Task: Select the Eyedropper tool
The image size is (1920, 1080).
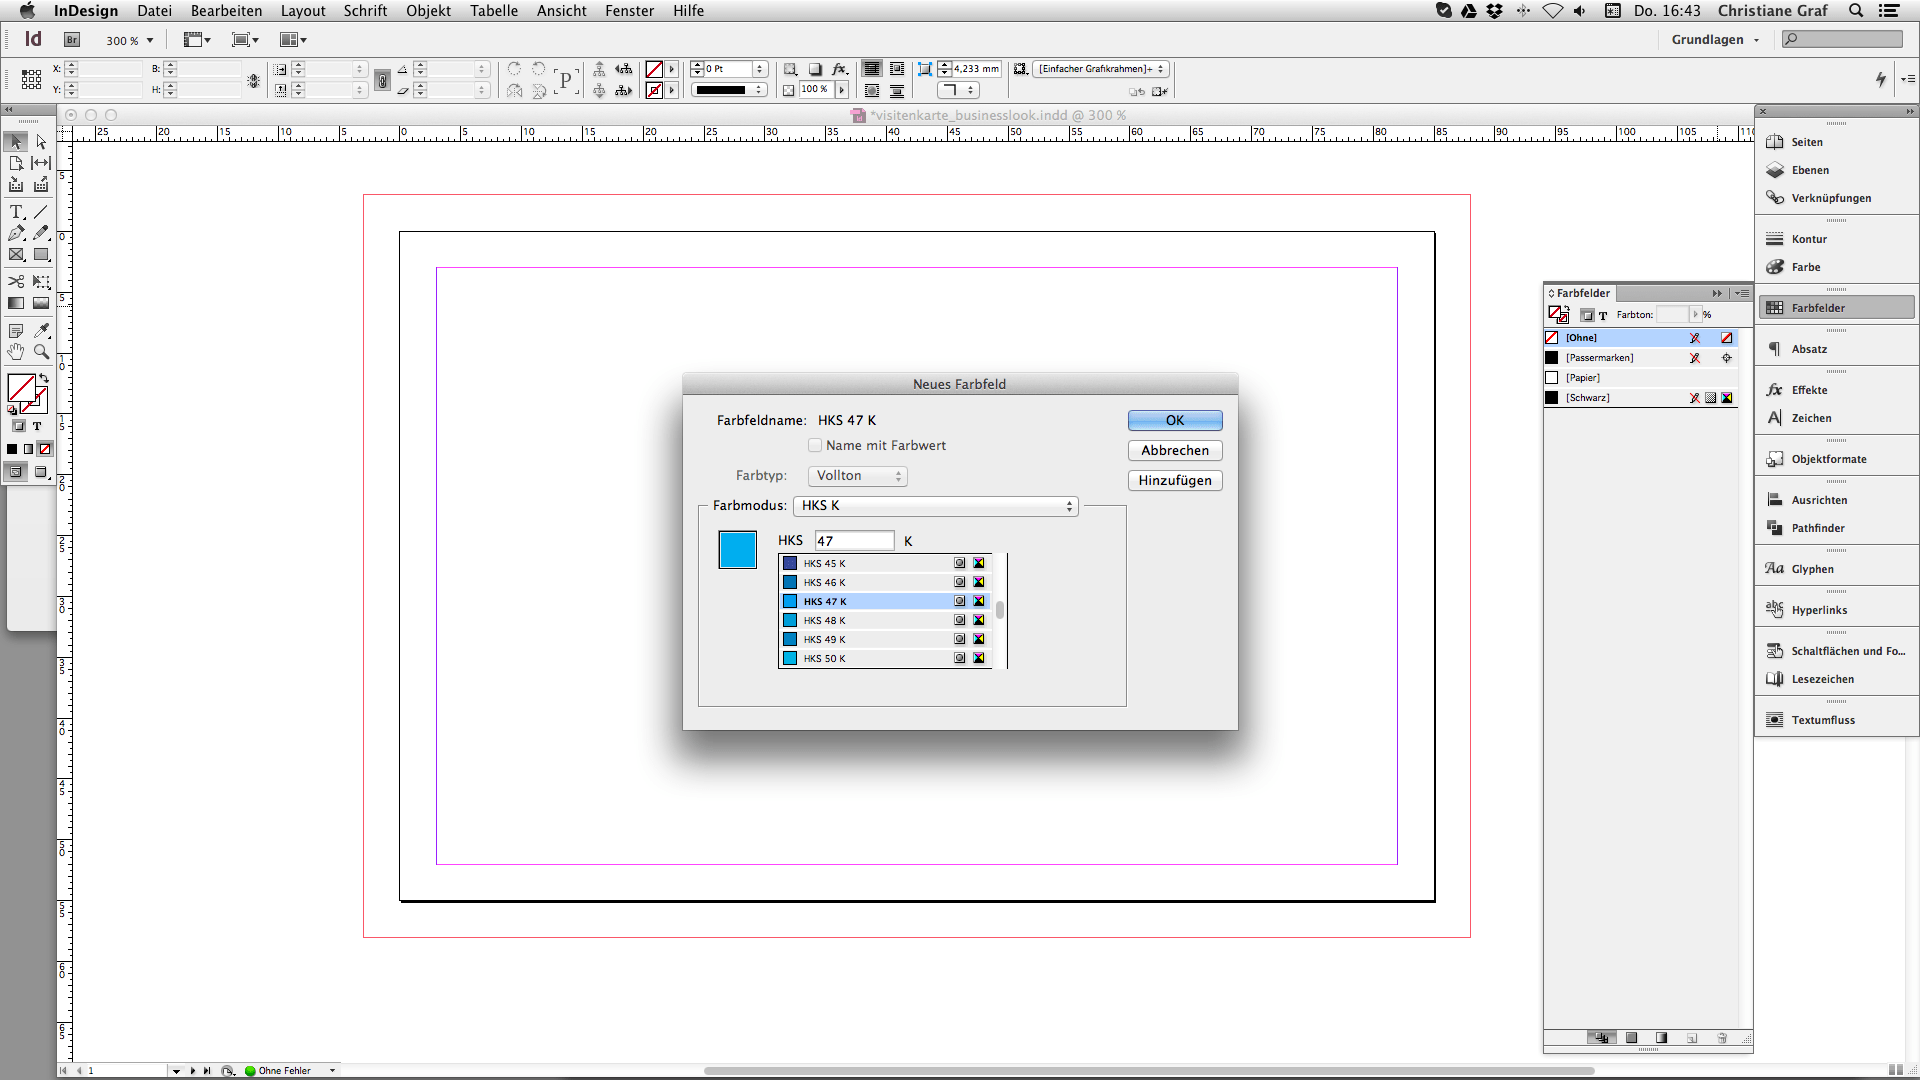Action: [x=41, y=330]
